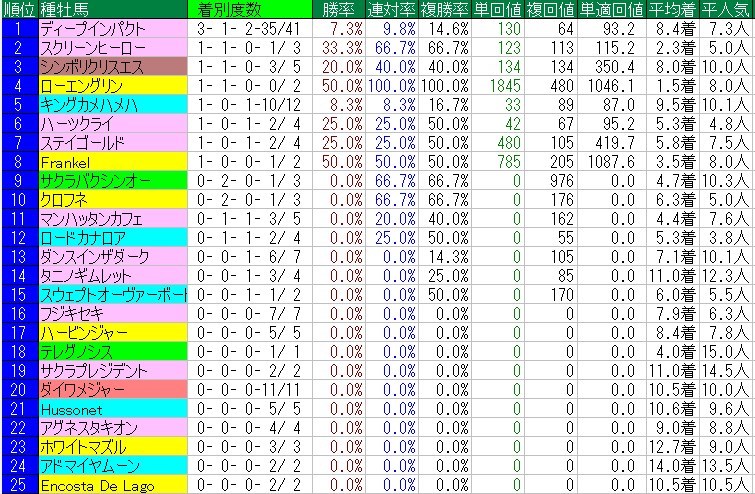Select the 3.8人 popularity for ロードカナロア
The height and width of the screenshot is (494, 755).
pos(727,238)
